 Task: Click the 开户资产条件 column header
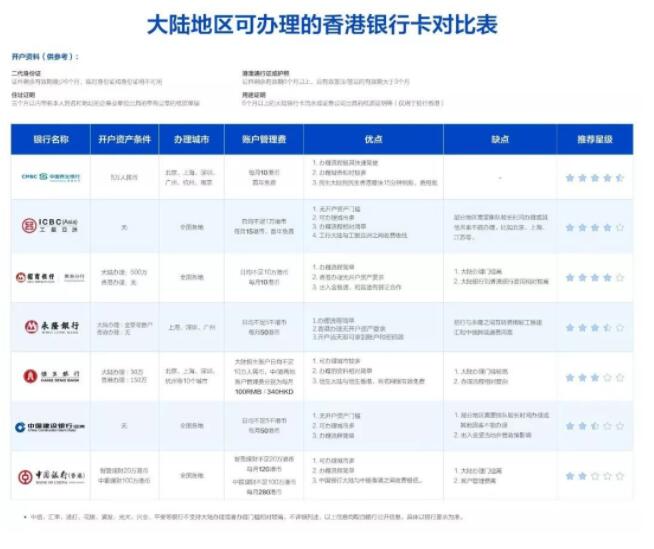124,139
